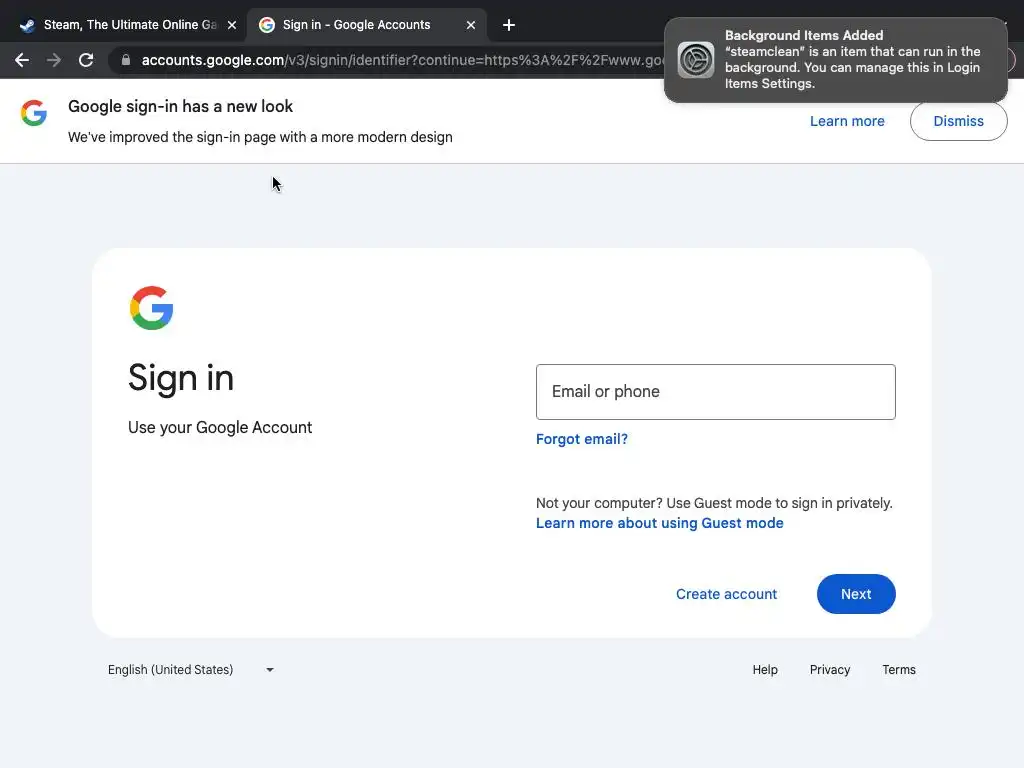The image size is (1024, 768).
Task: Select the Sign in - Google Accounts tab
Action: click(x=367, y=25)
